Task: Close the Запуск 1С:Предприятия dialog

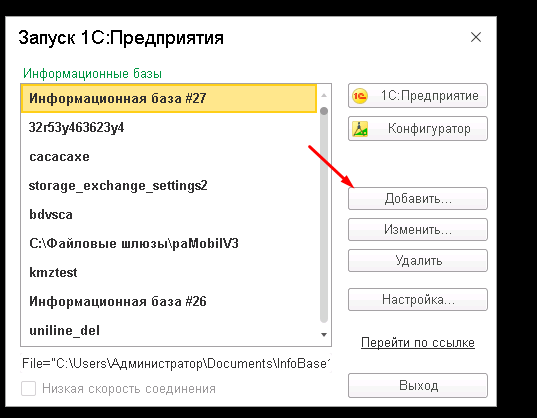Action: [x=476, y=37]
